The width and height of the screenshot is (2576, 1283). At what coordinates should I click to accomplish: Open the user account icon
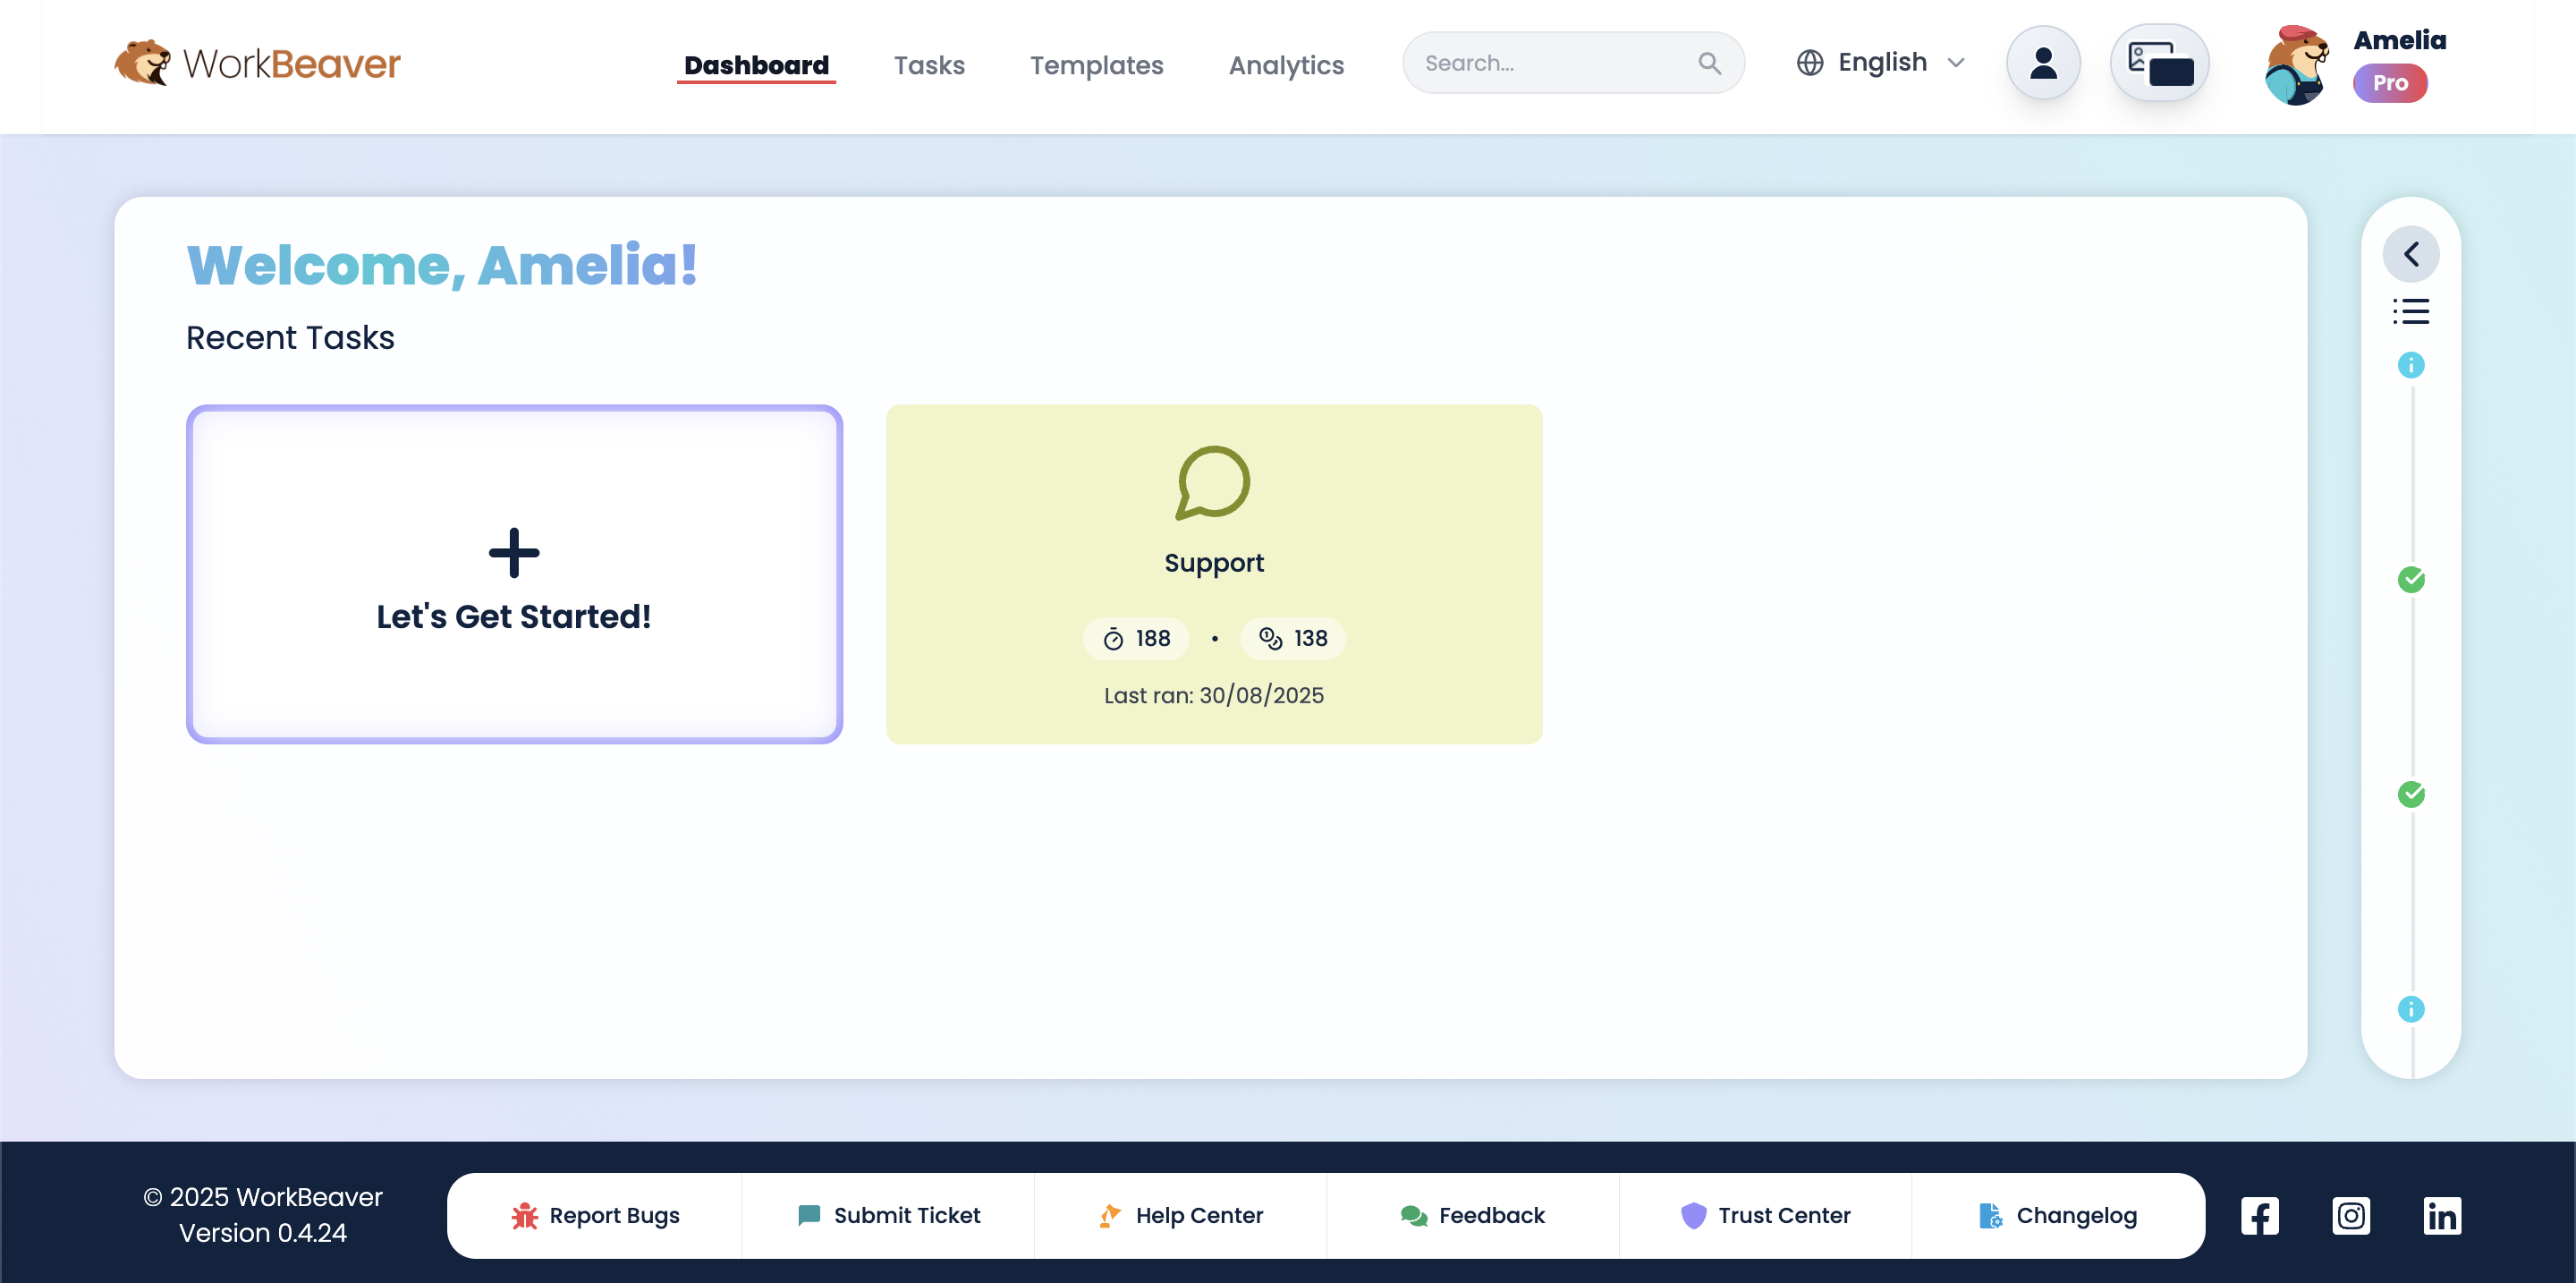point(2043,62)
